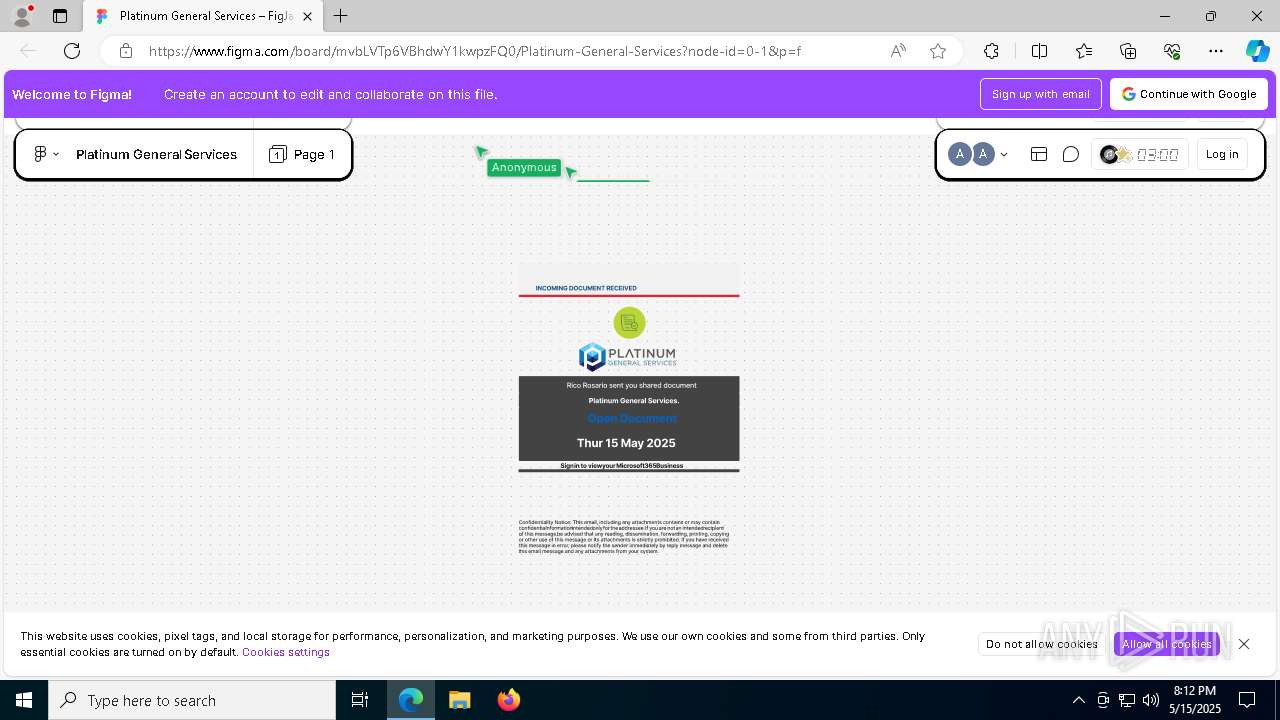Screen dimensions: 1280x720
Task: Click the volume speaker icon
Action: click(1151, 700)
